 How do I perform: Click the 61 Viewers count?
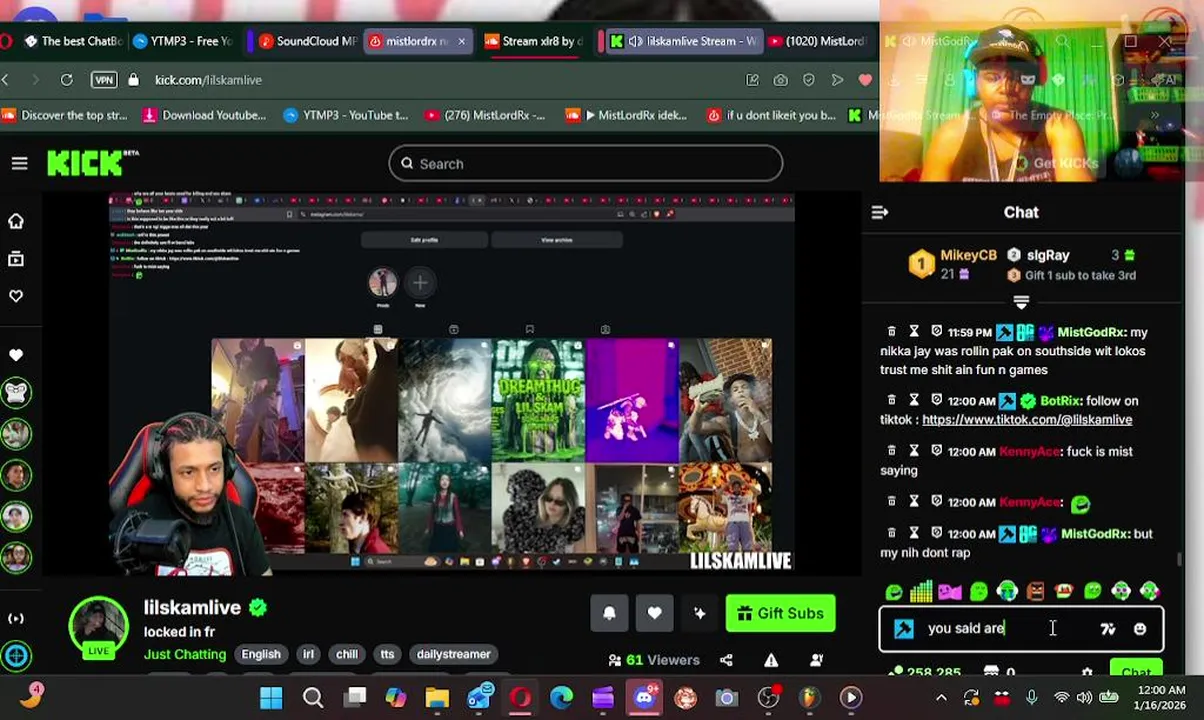click(x=654, y=660)
